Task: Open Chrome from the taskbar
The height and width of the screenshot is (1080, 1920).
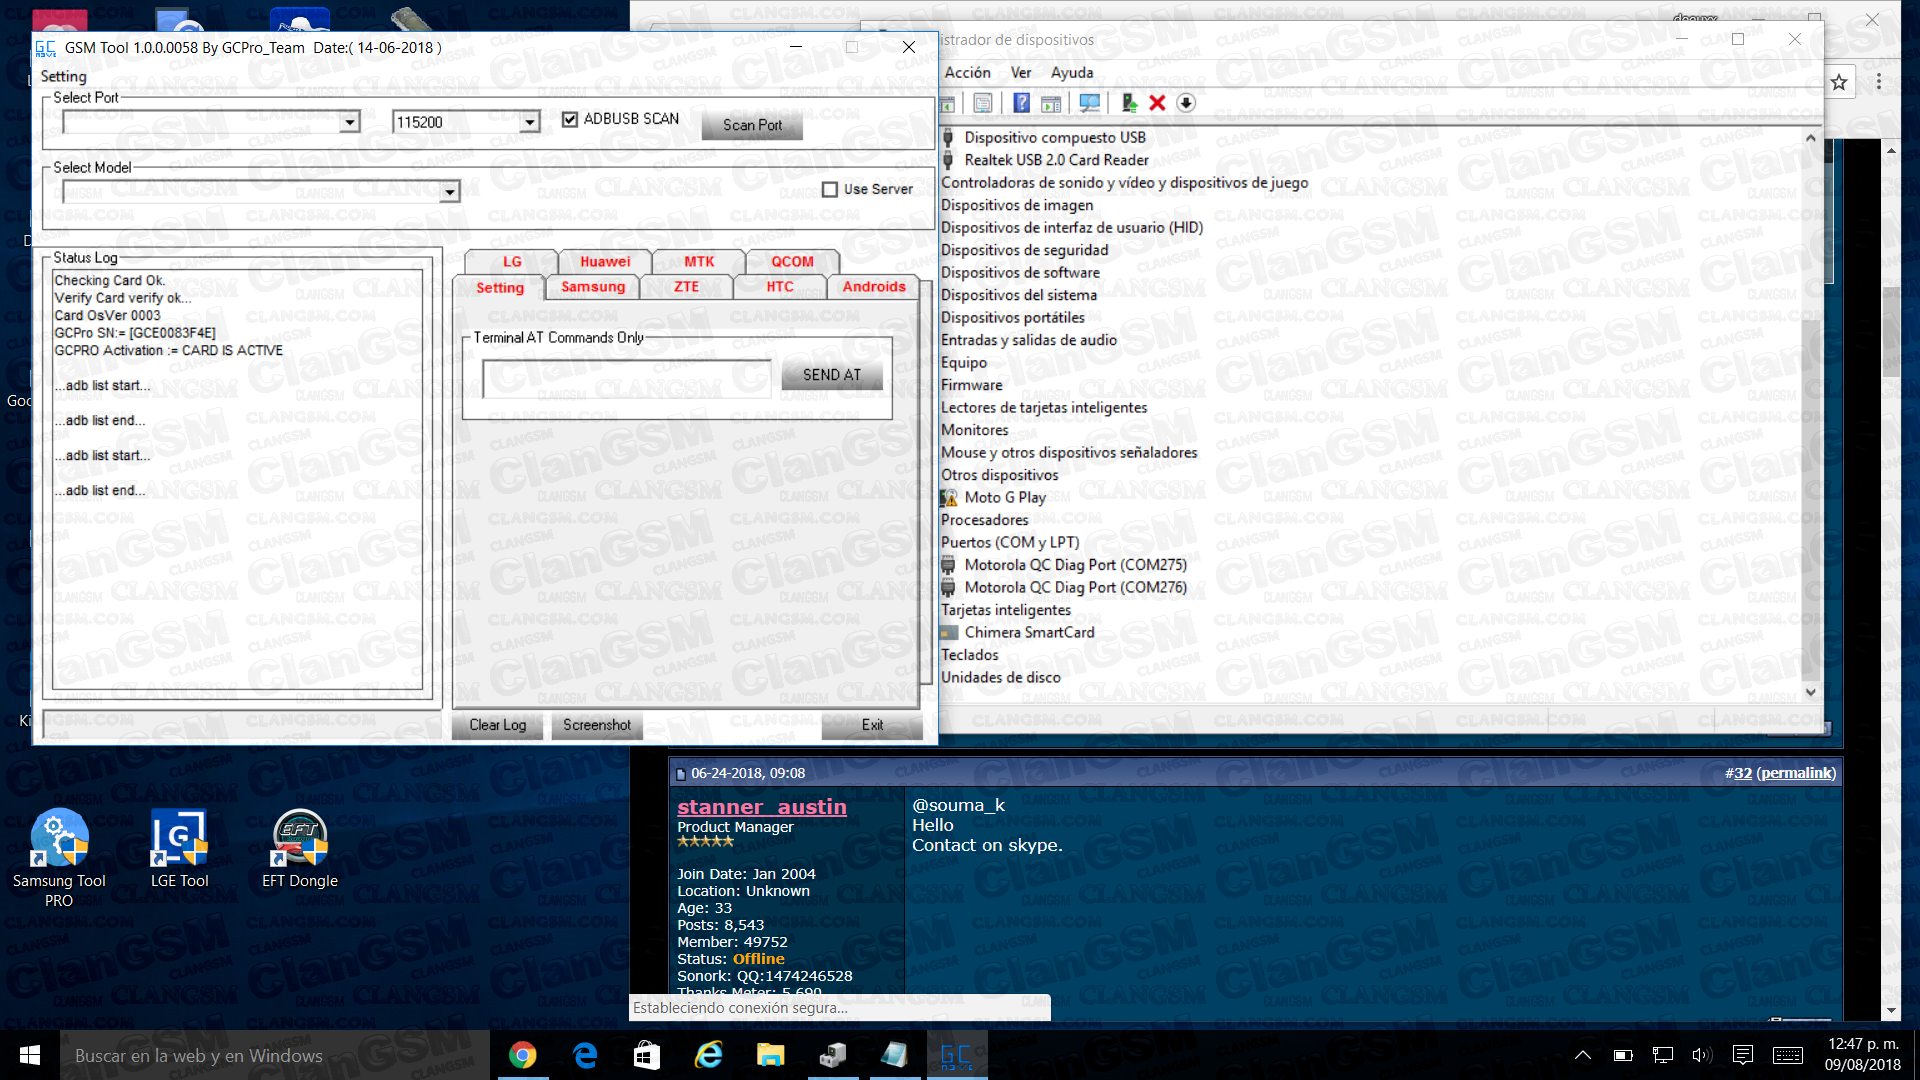Action: tap(522, 1055)
